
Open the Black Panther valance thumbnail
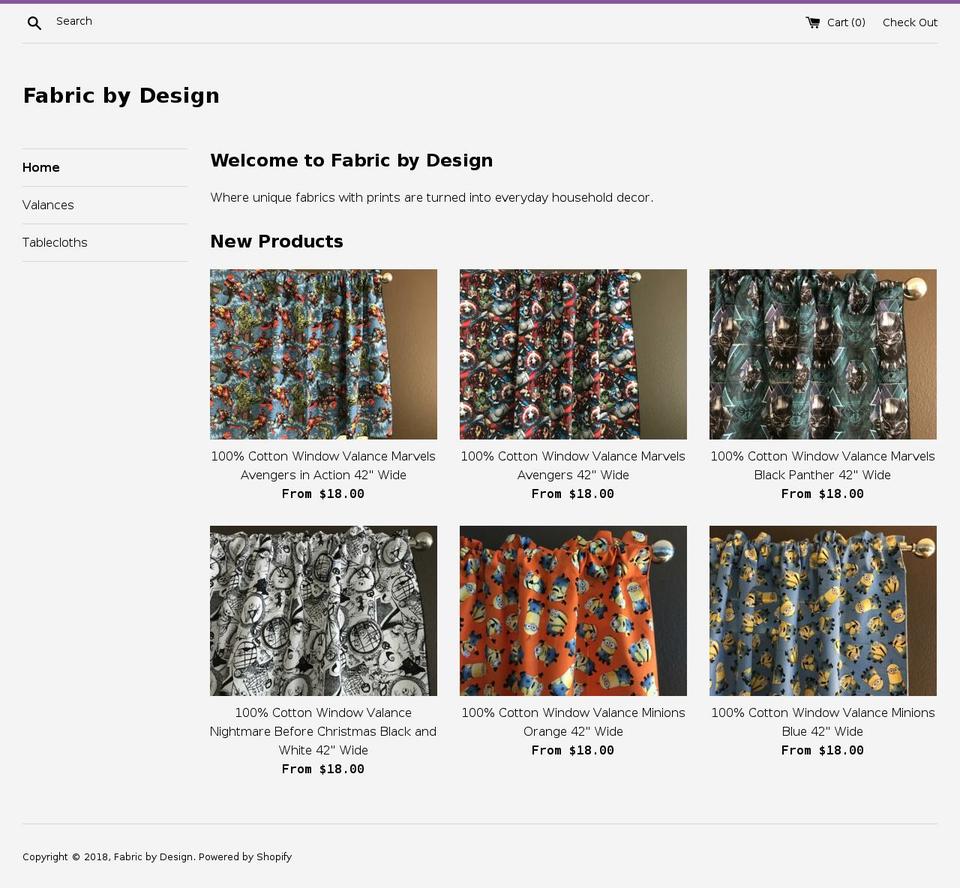(823, 355)
